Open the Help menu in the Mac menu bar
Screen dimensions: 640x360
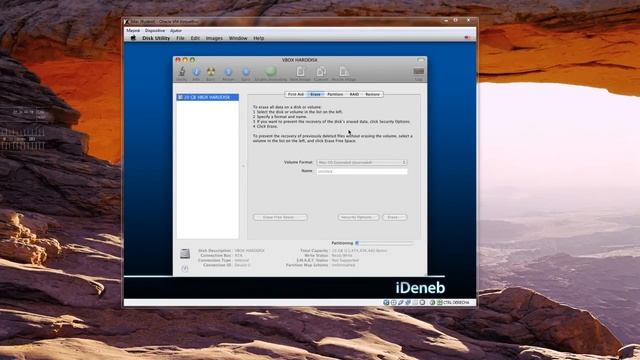(x=259, y=38)
